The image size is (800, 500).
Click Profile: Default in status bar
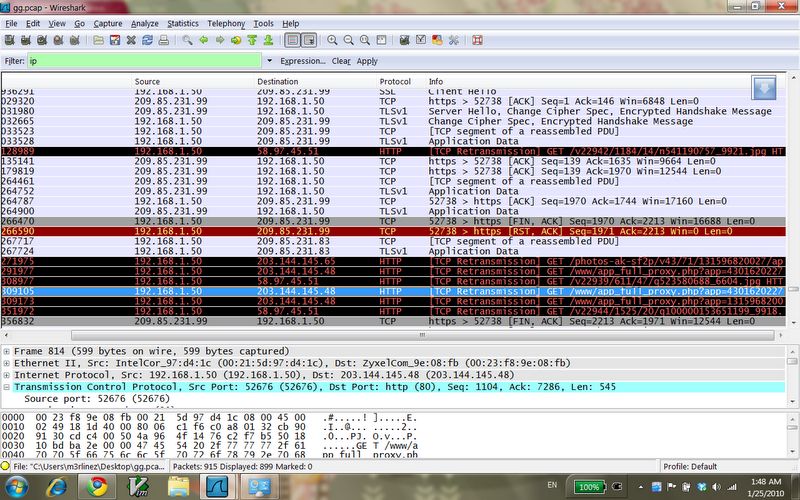(690, 466)
